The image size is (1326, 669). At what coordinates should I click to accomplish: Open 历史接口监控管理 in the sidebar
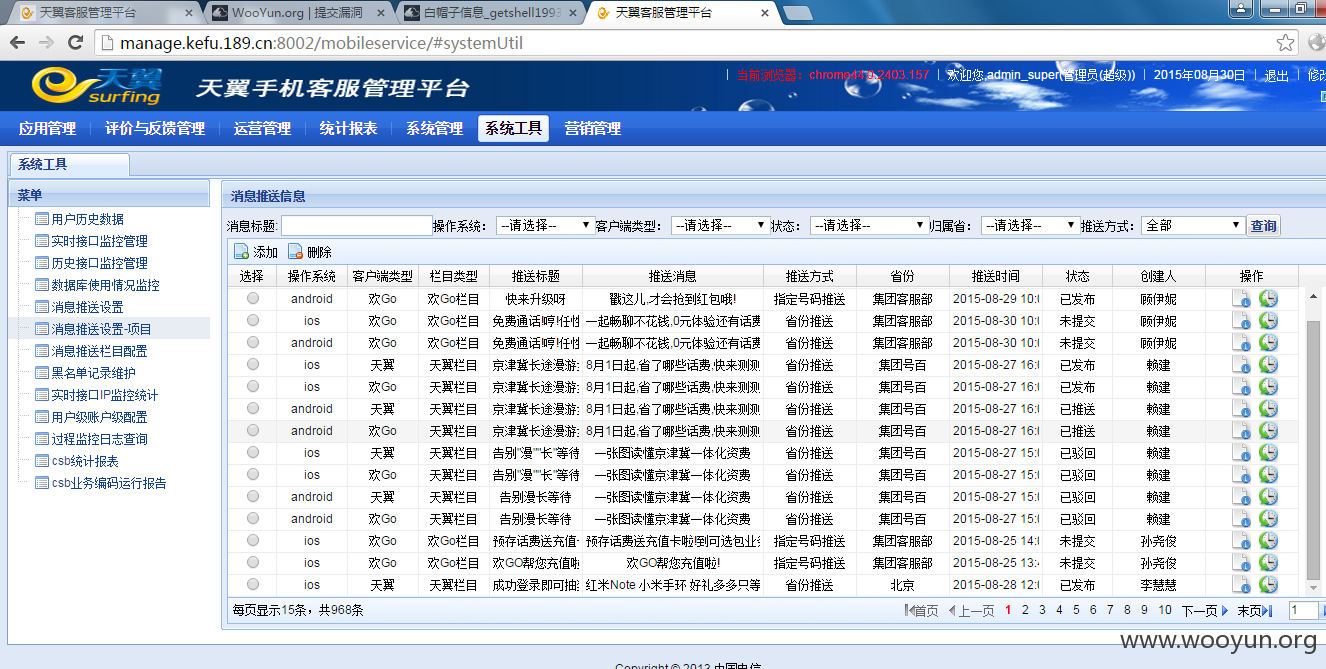click(x=99, y=263)
